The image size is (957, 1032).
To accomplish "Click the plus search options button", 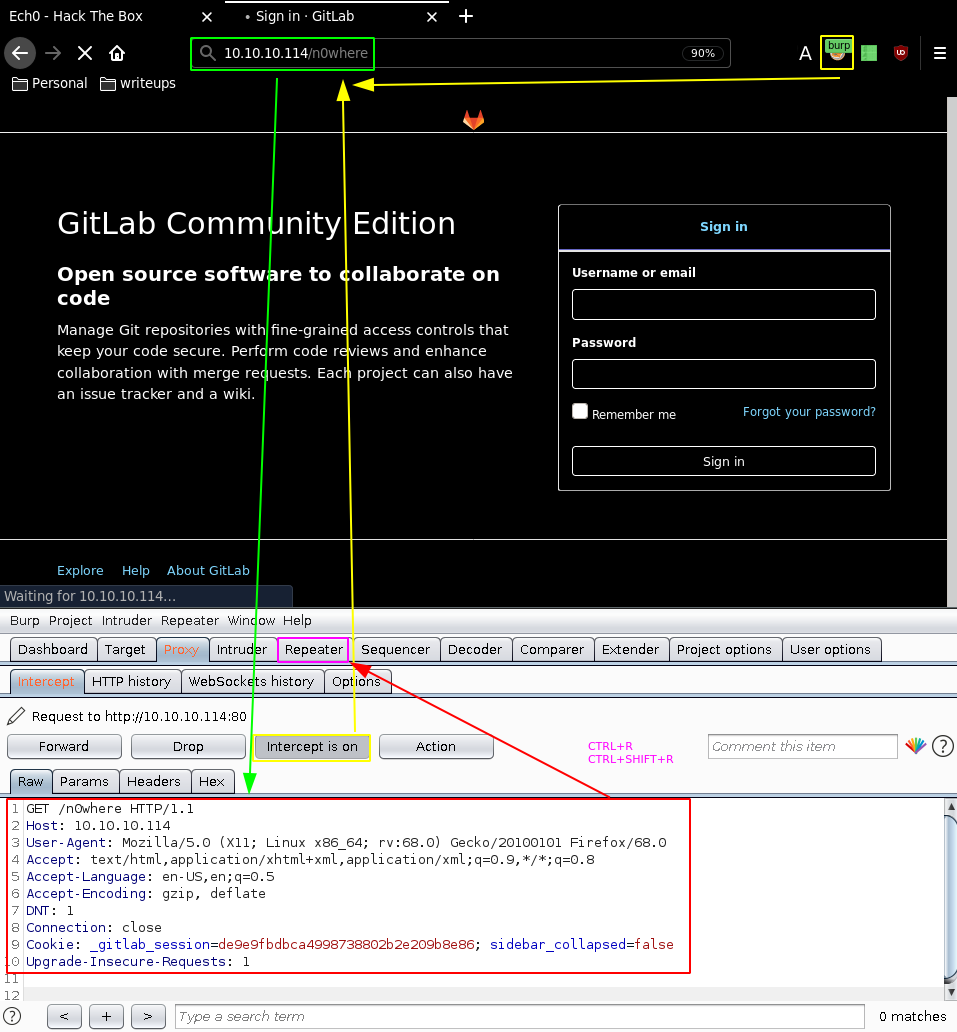I will 106,1016.
